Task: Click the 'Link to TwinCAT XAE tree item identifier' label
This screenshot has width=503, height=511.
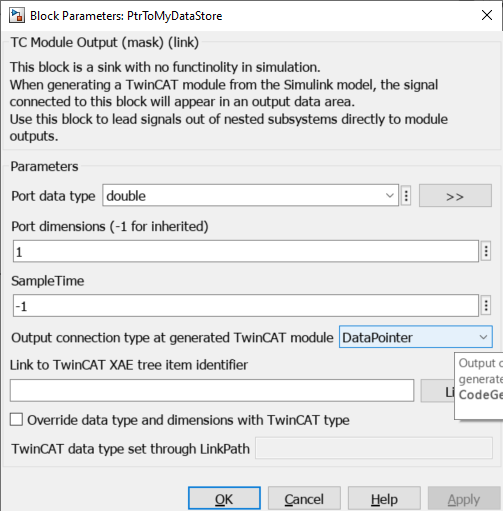Action: coord(129,365)
